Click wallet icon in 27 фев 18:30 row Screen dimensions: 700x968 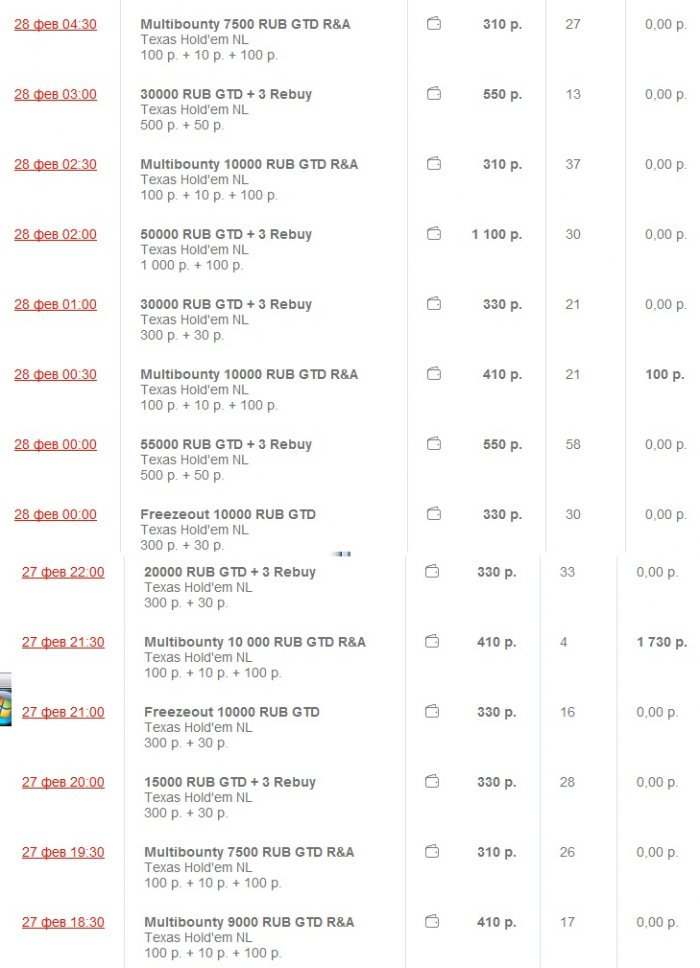tap(432, 922)
